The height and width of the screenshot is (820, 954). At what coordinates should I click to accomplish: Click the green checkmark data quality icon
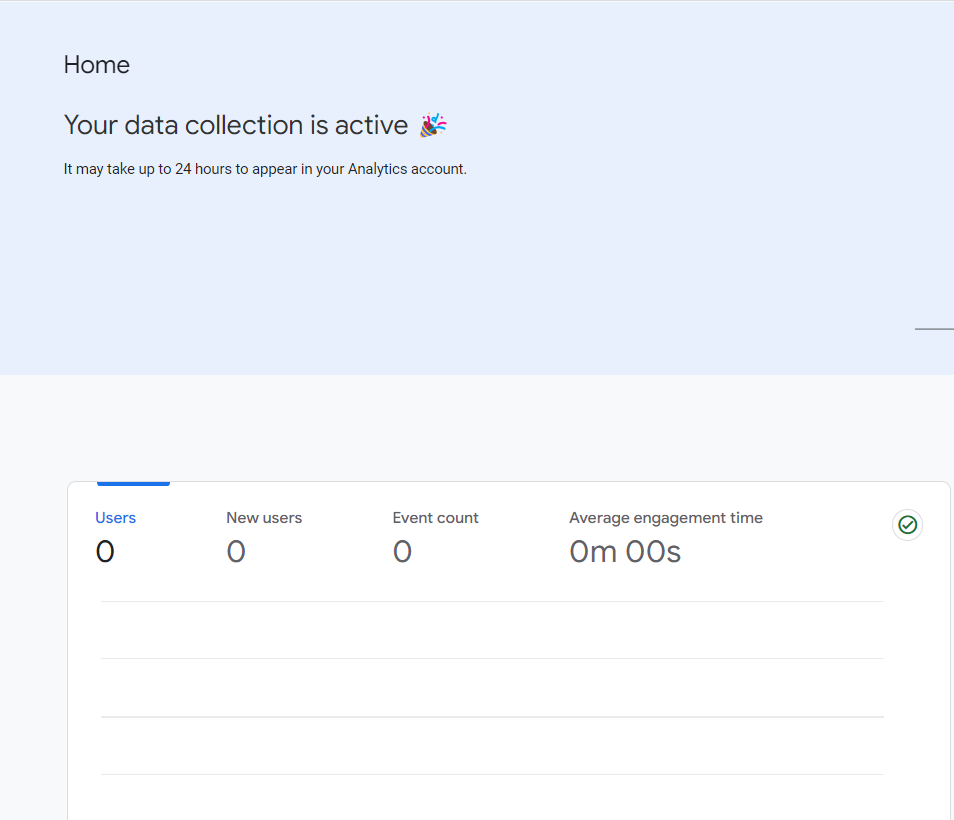pos(907,525)
